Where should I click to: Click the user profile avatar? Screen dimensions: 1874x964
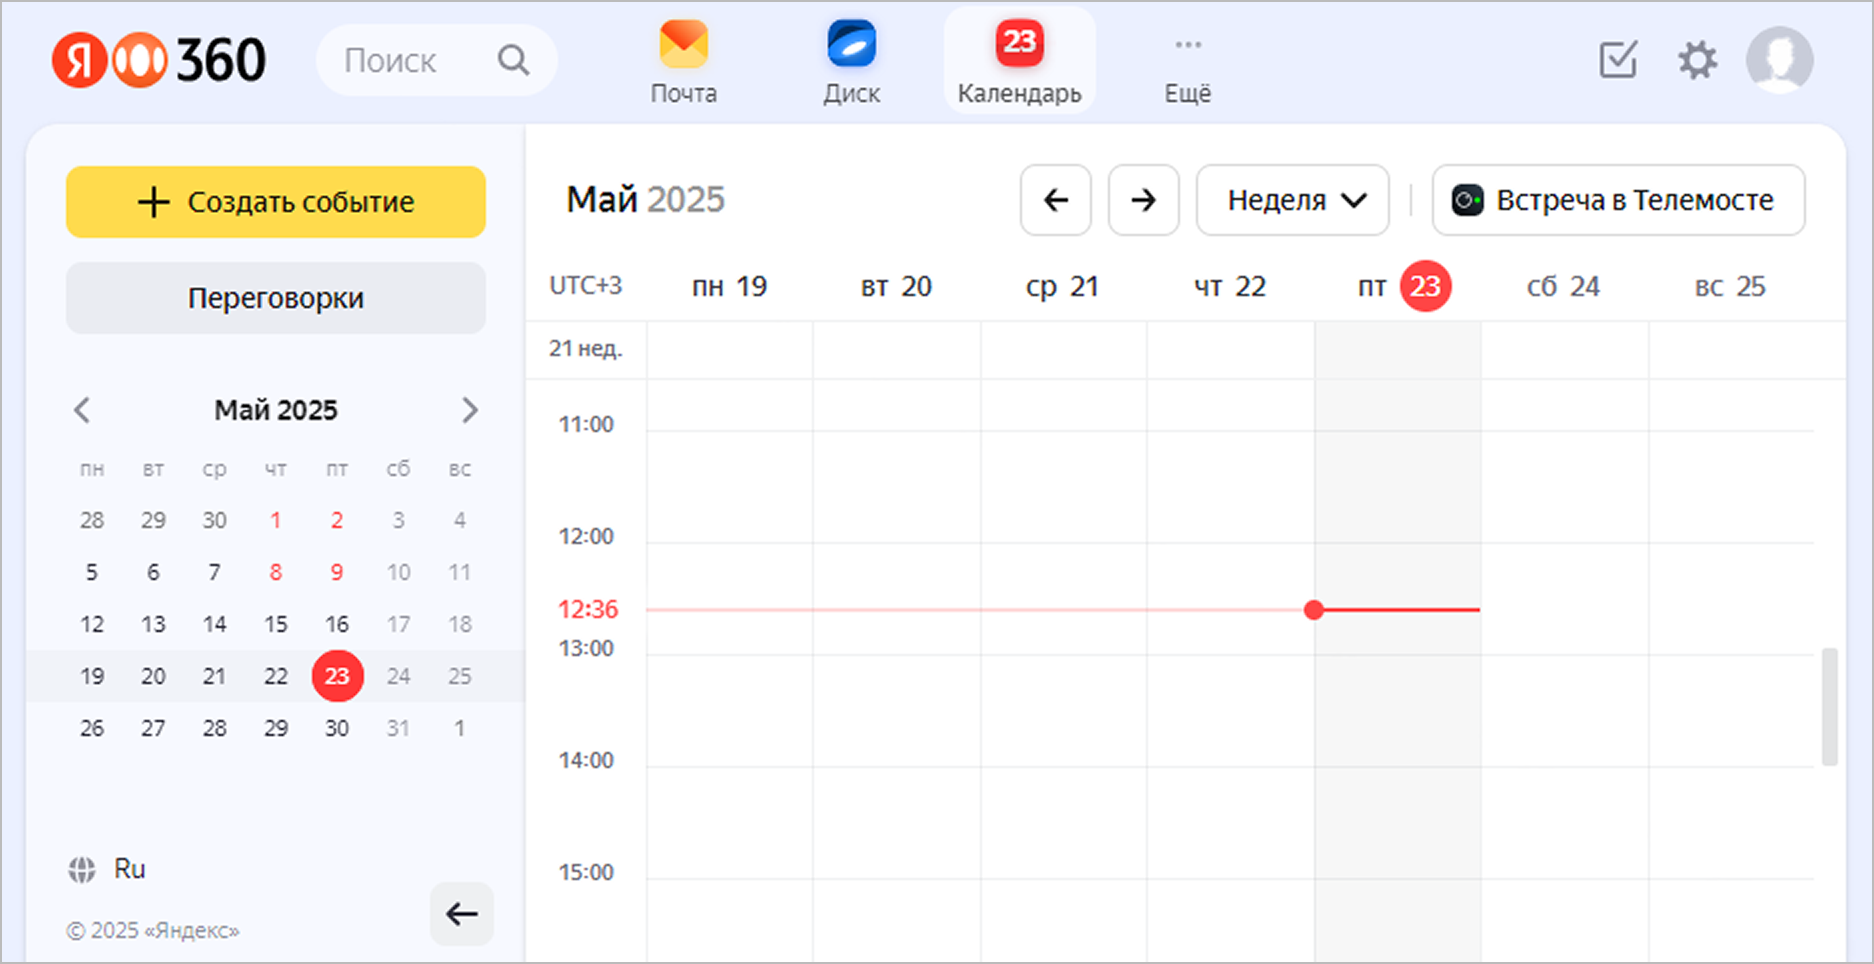point(1779,60)
